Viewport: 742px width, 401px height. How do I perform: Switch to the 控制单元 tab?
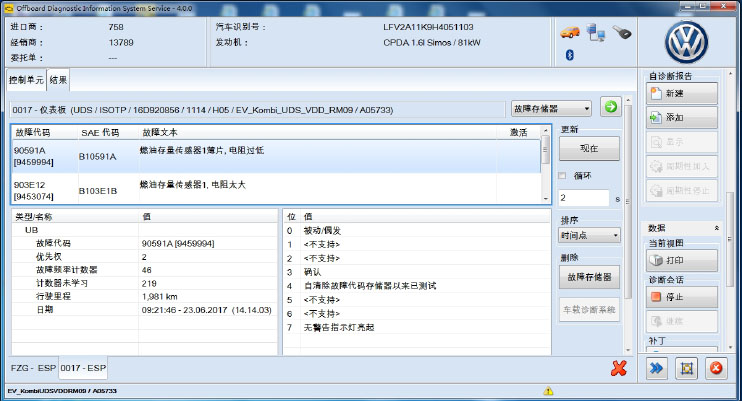26,80
